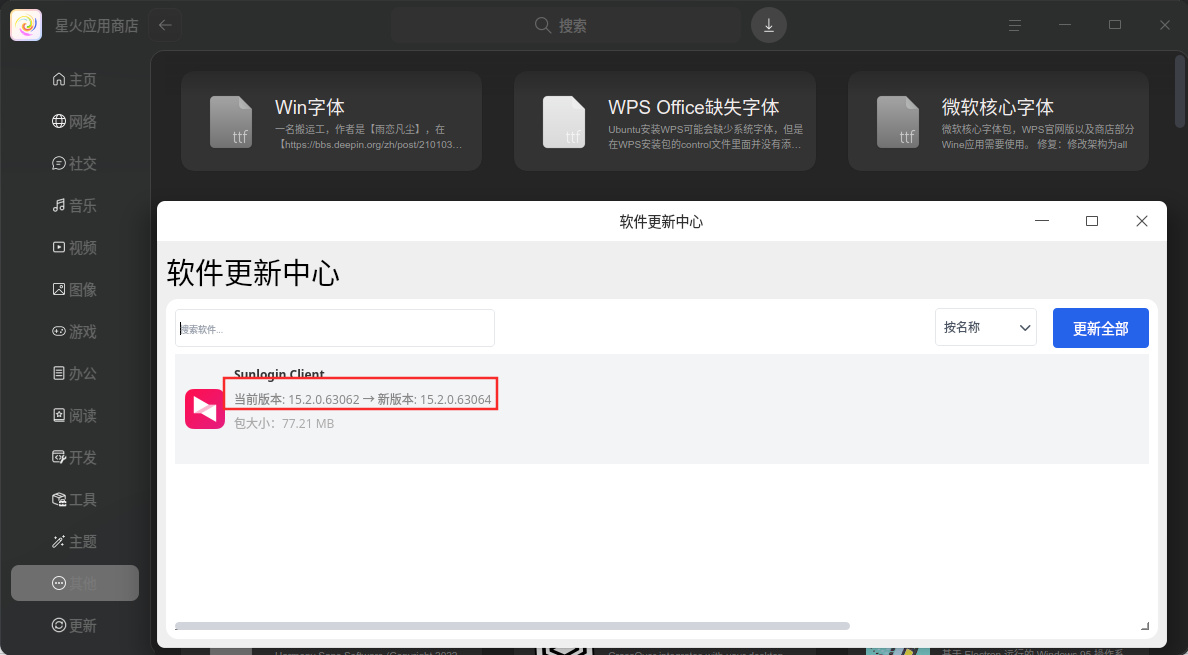The image size is (1188, 655).
Task: Click the WPS Office缺失字体 ttf icon
Action: point(564,122)
